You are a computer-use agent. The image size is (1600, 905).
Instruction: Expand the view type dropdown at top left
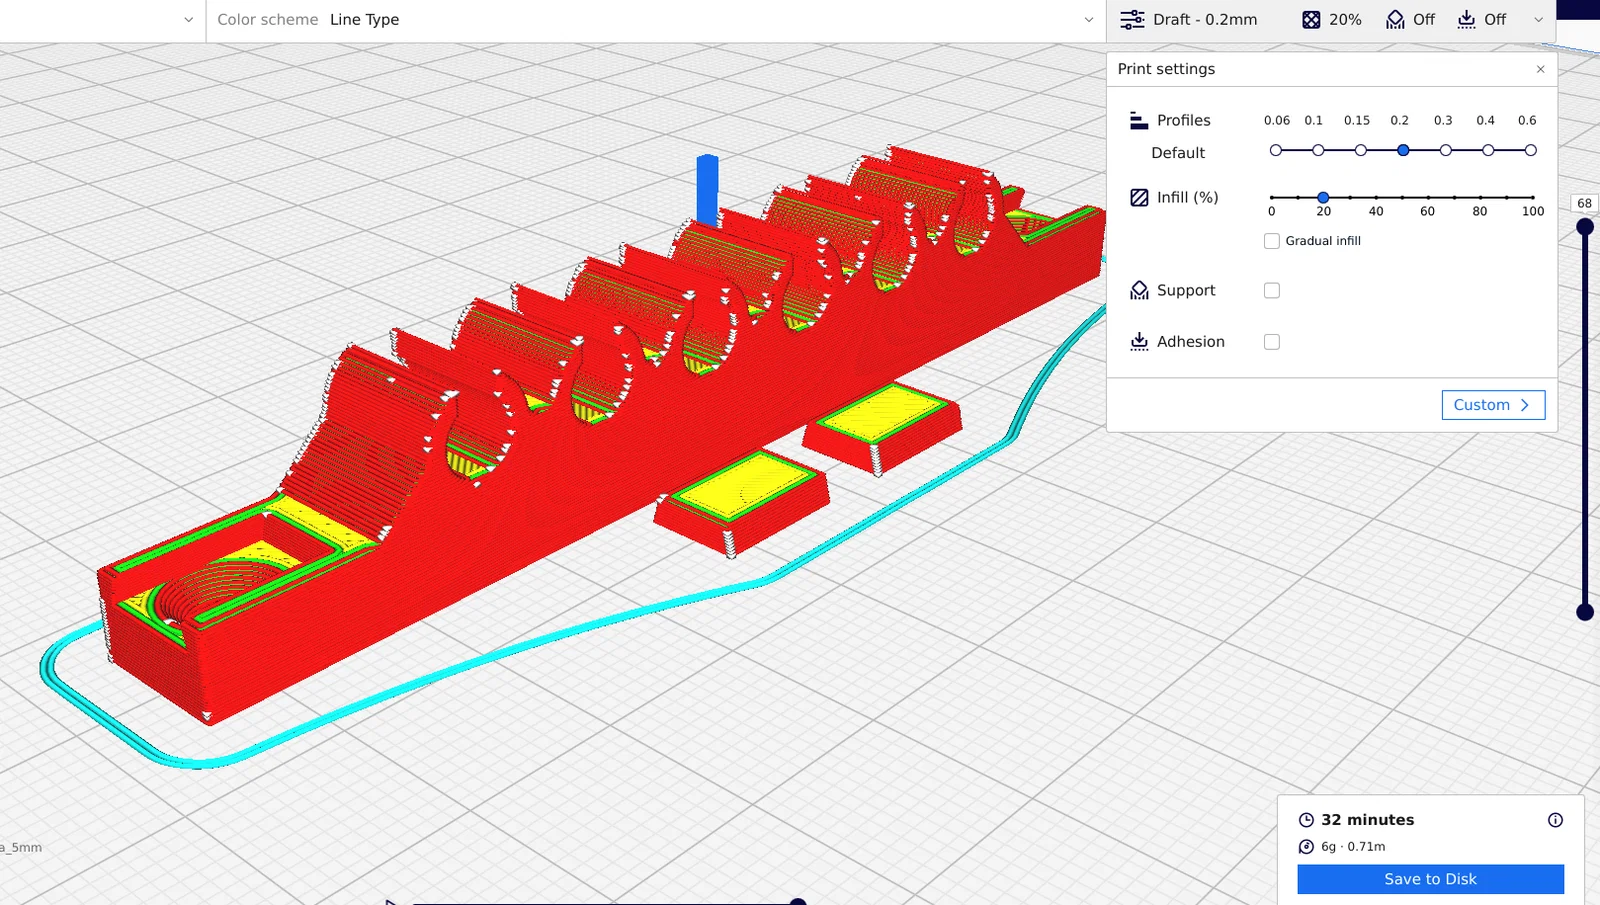pos(188,20)
